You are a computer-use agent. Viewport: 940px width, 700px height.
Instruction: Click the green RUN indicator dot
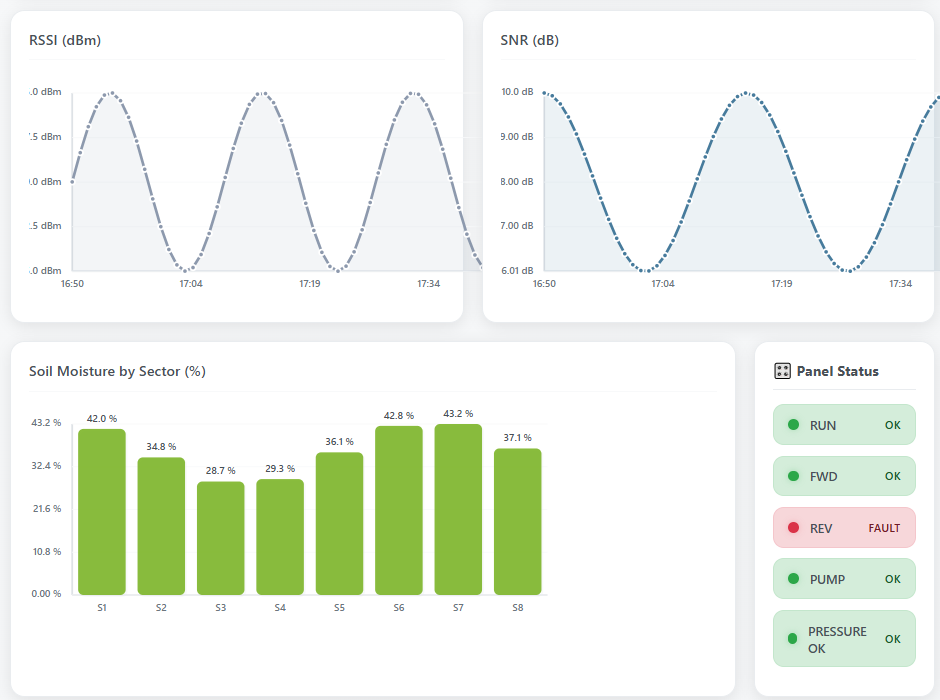[794, 424]
